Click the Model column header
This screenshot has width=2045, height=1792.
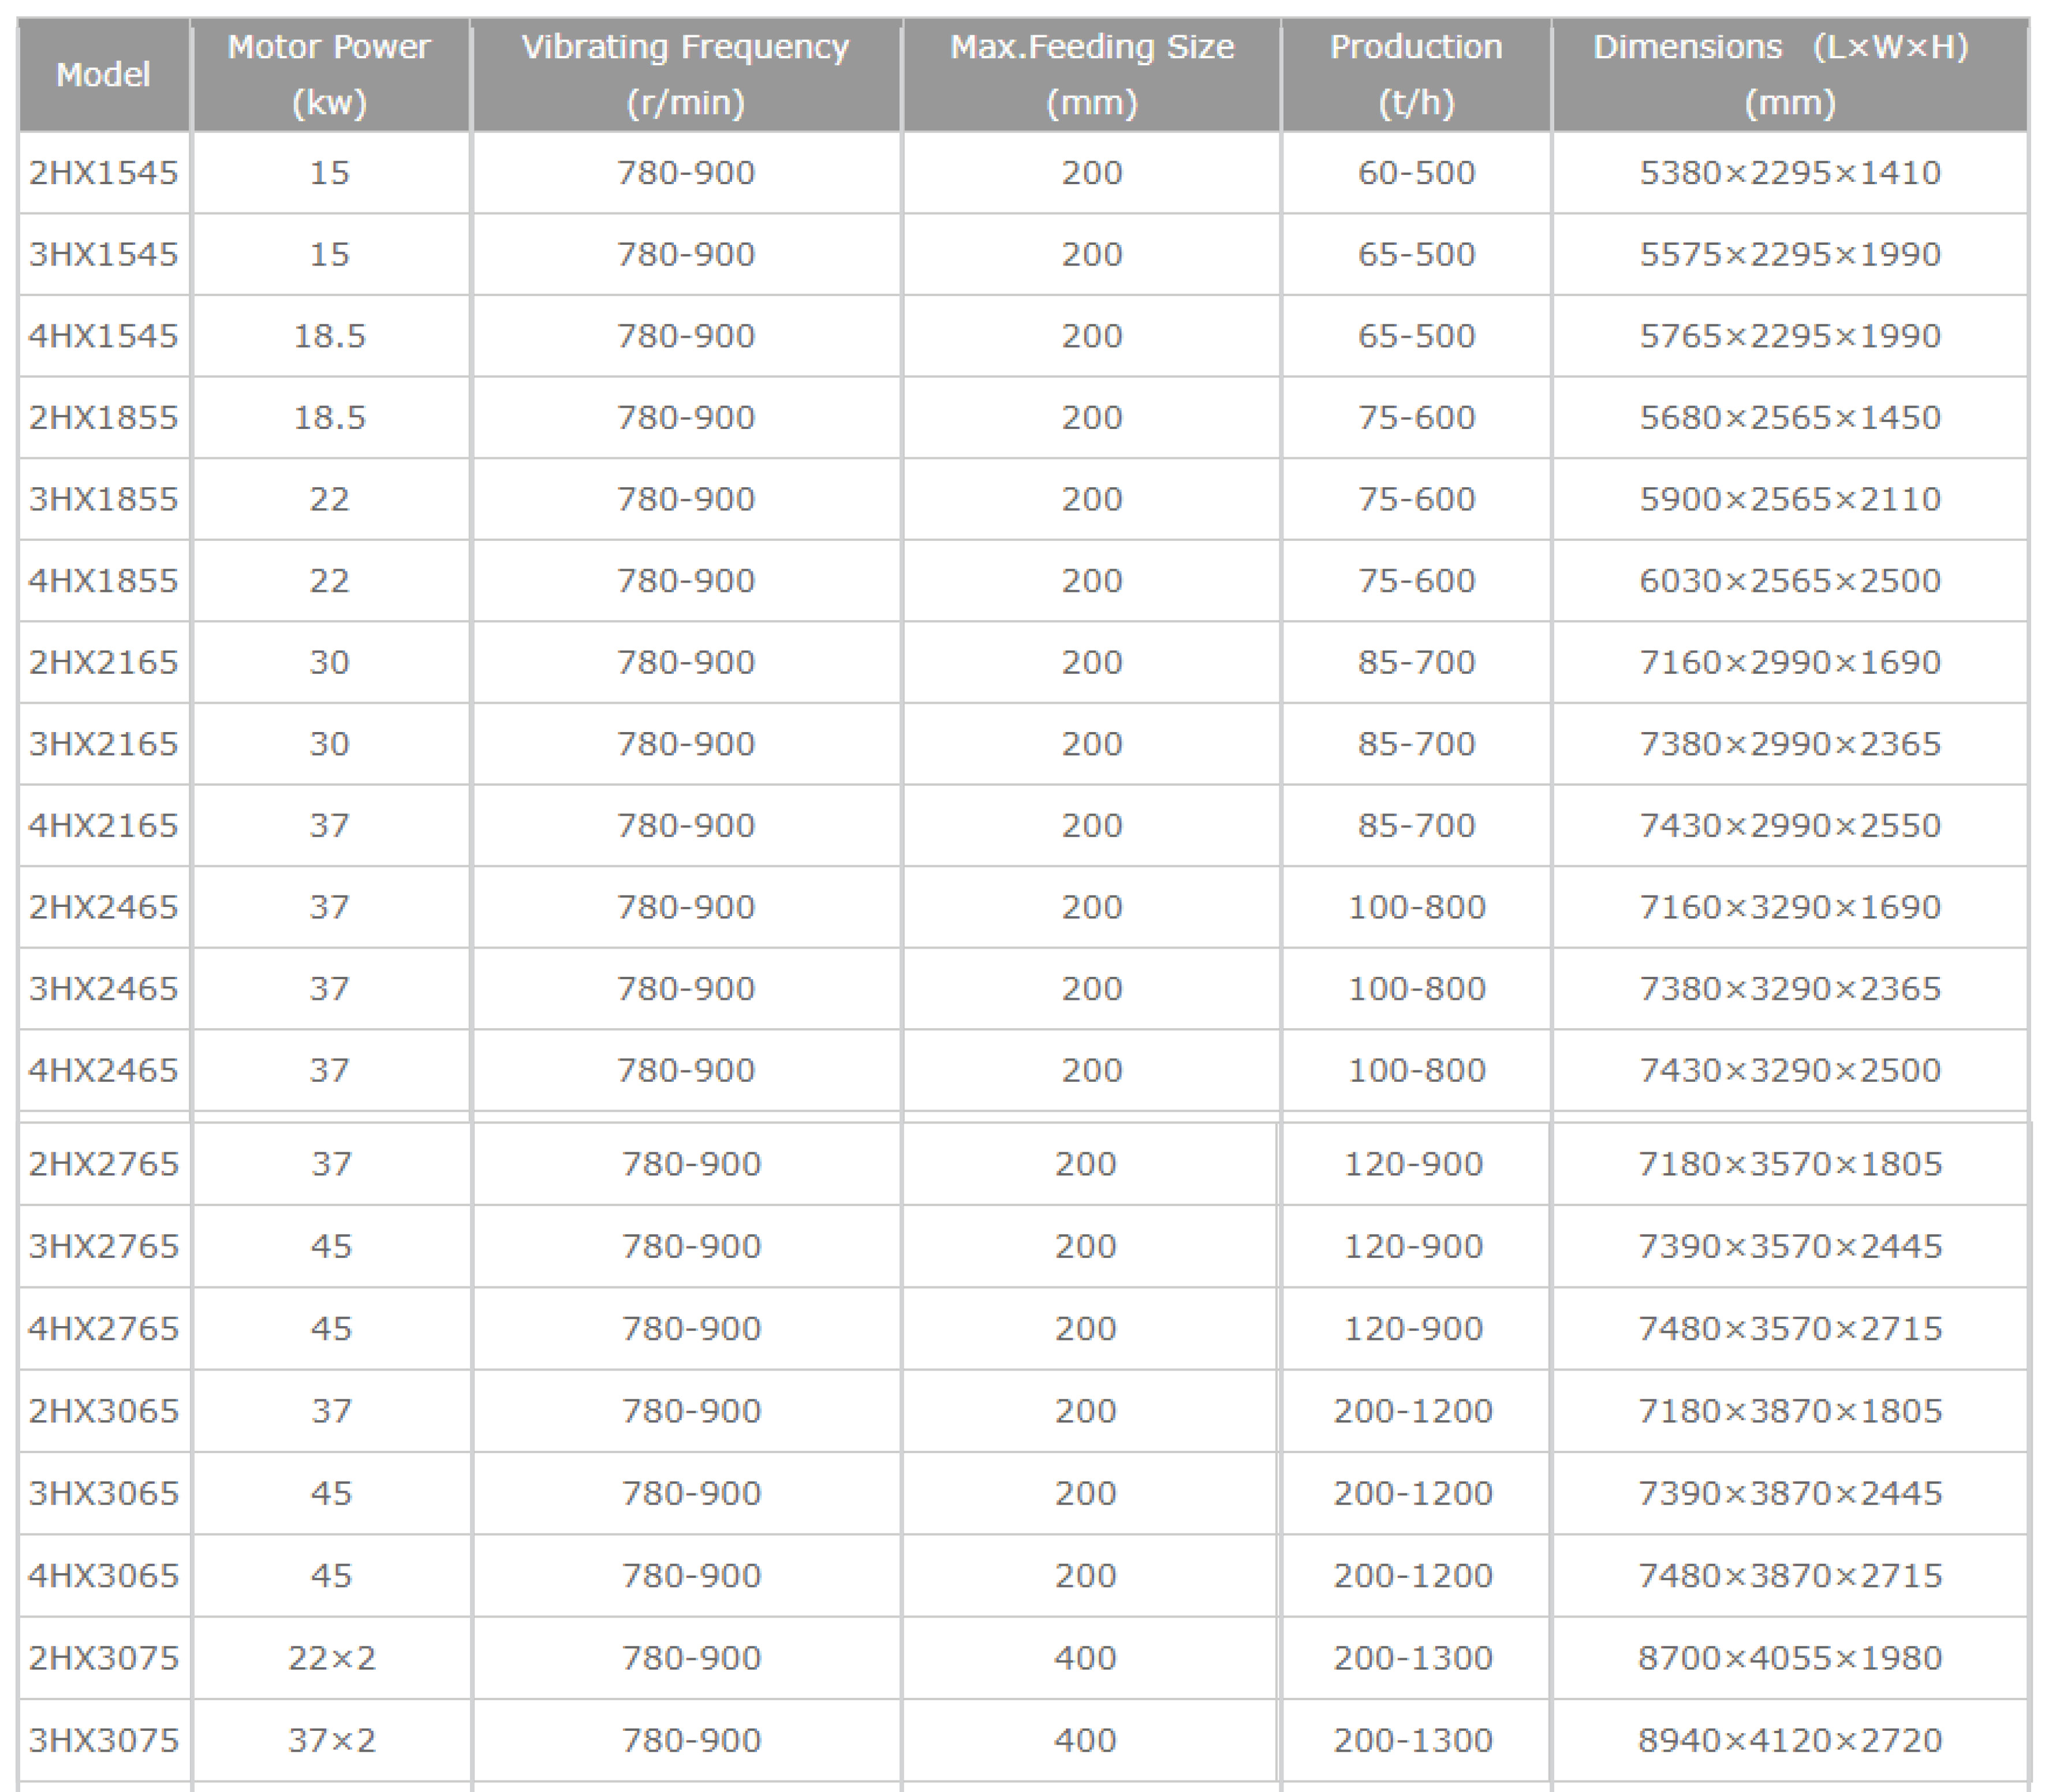(103, 75)
